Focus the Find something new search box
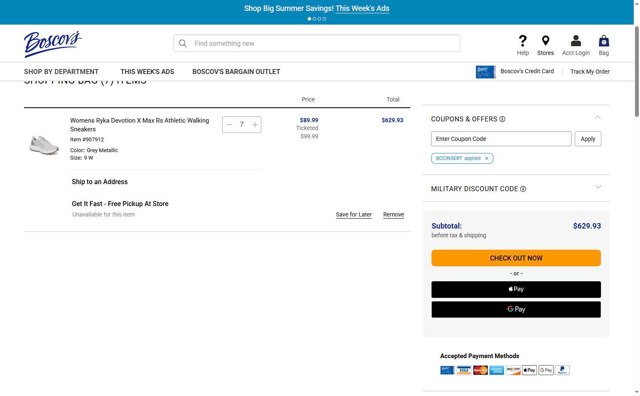640x396 pixels. (317, 43)
